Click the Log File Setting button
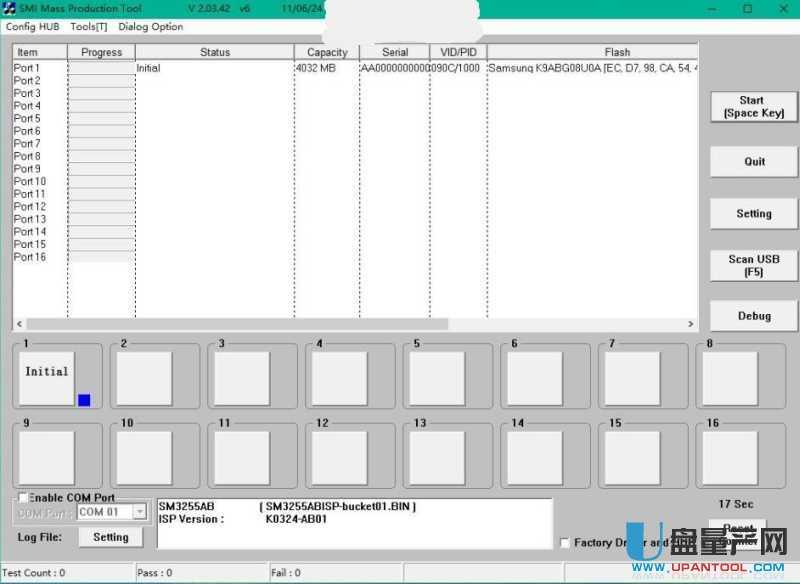The width and height of the screenshot is (800, 584). 110,537
